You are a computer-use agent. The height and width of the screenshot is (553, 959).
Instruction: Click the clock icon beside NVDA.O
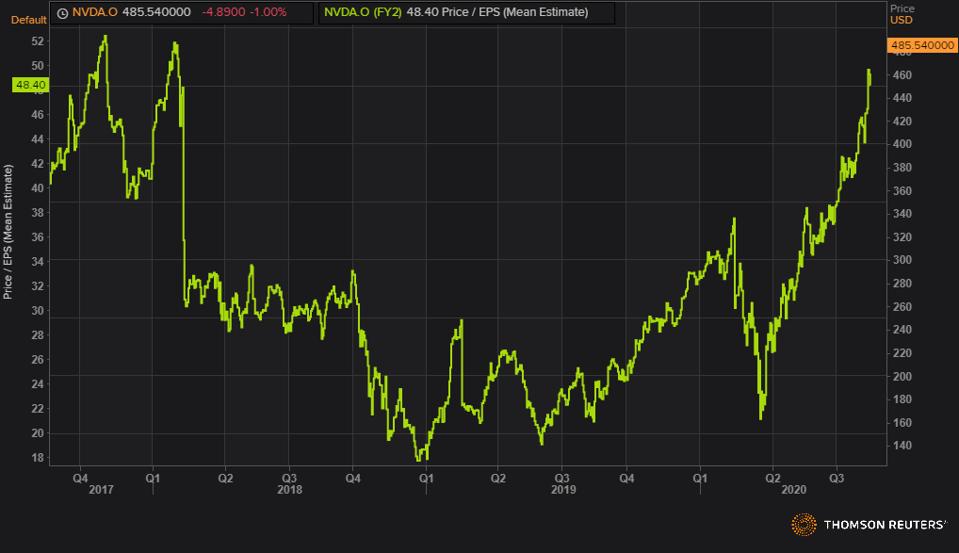pyautogui.click(x=62, y=13)
